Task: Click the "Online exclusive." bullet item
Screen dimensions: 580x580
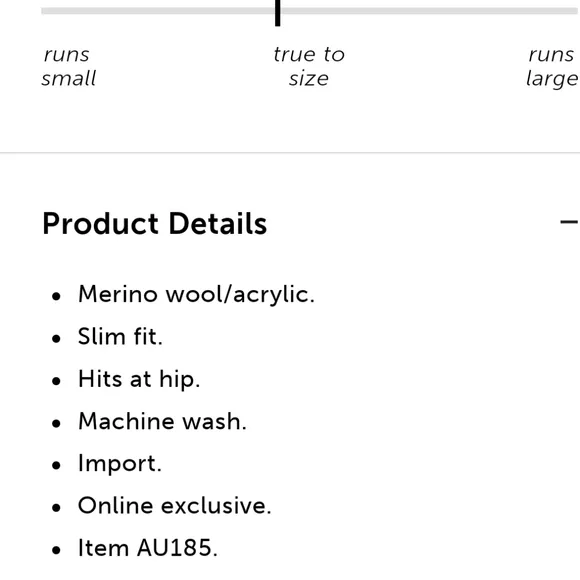Action: point(175,506)
